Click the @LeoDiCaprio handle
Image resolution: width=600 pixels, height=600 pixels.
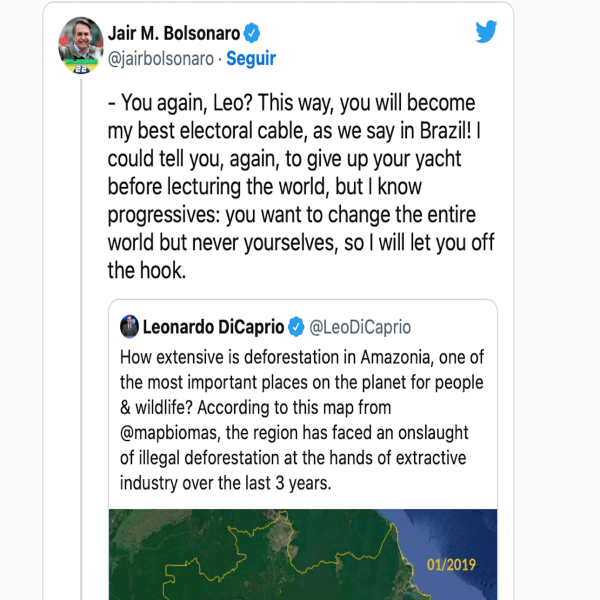(x=360, y=327)
